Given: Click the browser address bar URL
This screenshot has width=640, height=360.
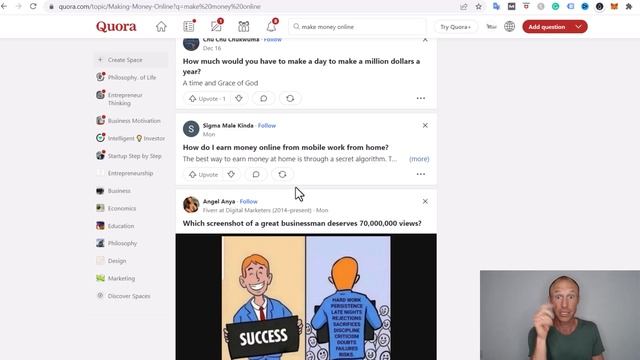Looking at the screenshot, I should [159, 7].
